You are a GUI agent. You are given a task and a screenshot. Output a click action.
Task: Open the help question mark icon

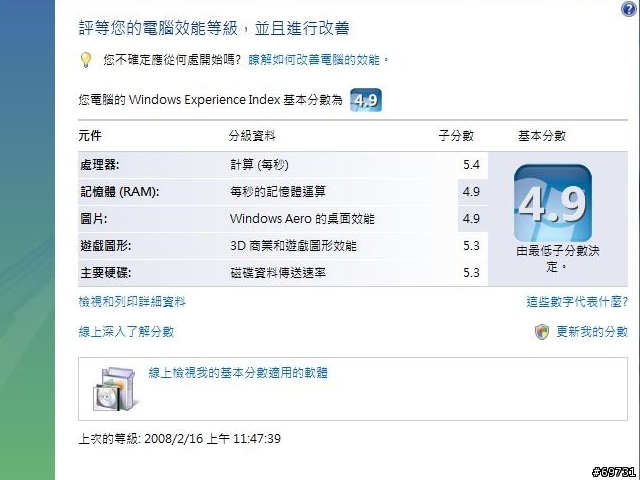coord(629,9)
